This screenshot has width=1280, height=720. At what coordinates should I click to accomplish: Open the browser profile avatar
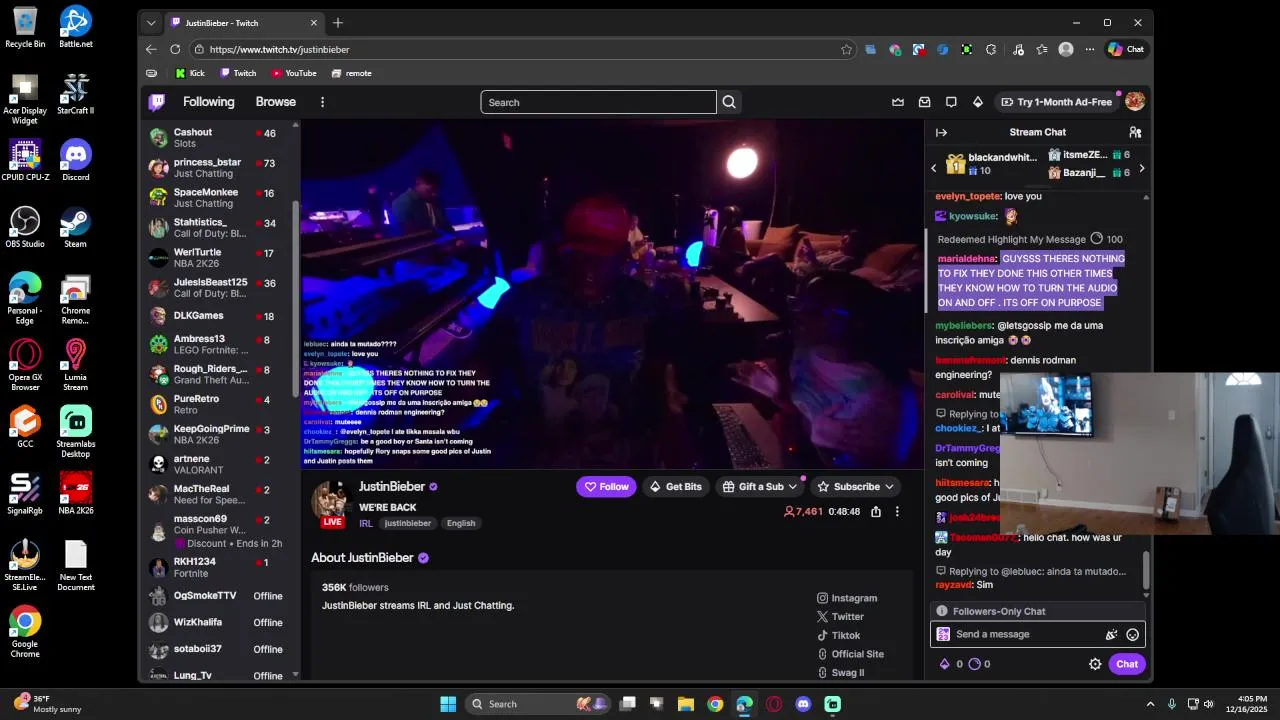pyautogui.click(x=1066, y=49)
